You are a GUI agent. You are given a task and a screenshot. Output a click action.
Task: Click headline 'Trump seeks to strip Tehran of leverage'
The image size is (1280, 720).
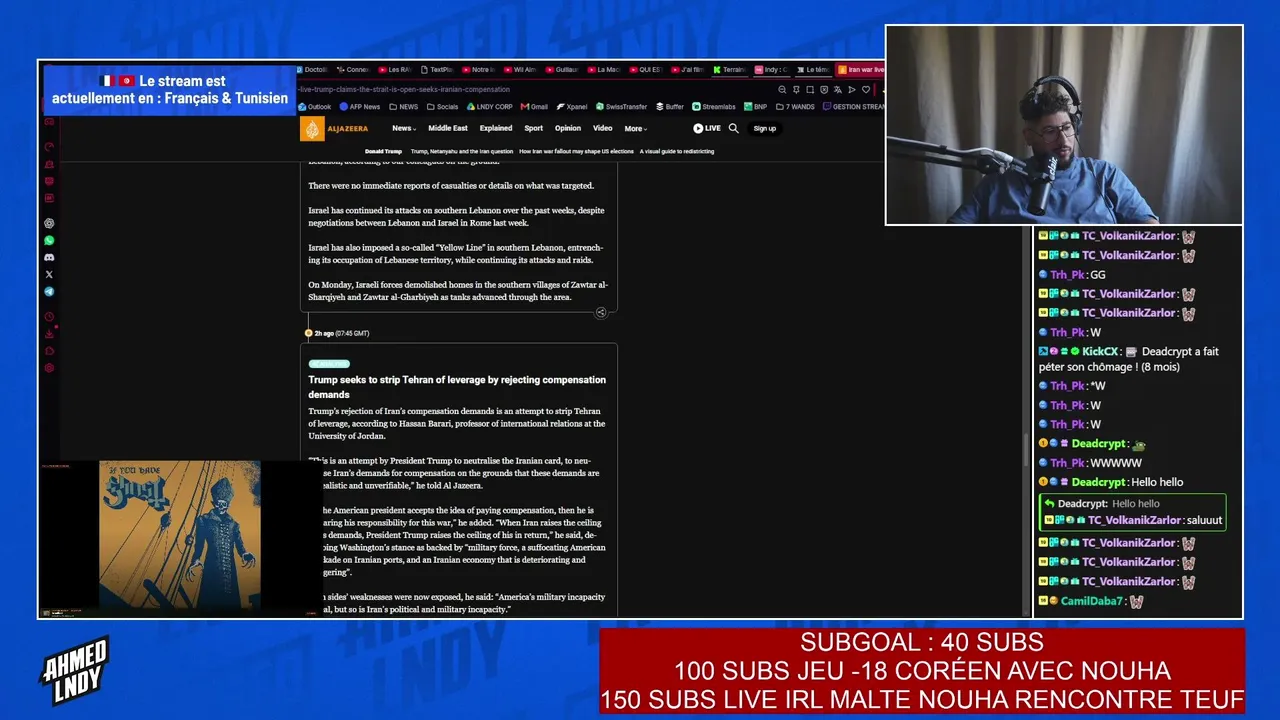point(457,387)
